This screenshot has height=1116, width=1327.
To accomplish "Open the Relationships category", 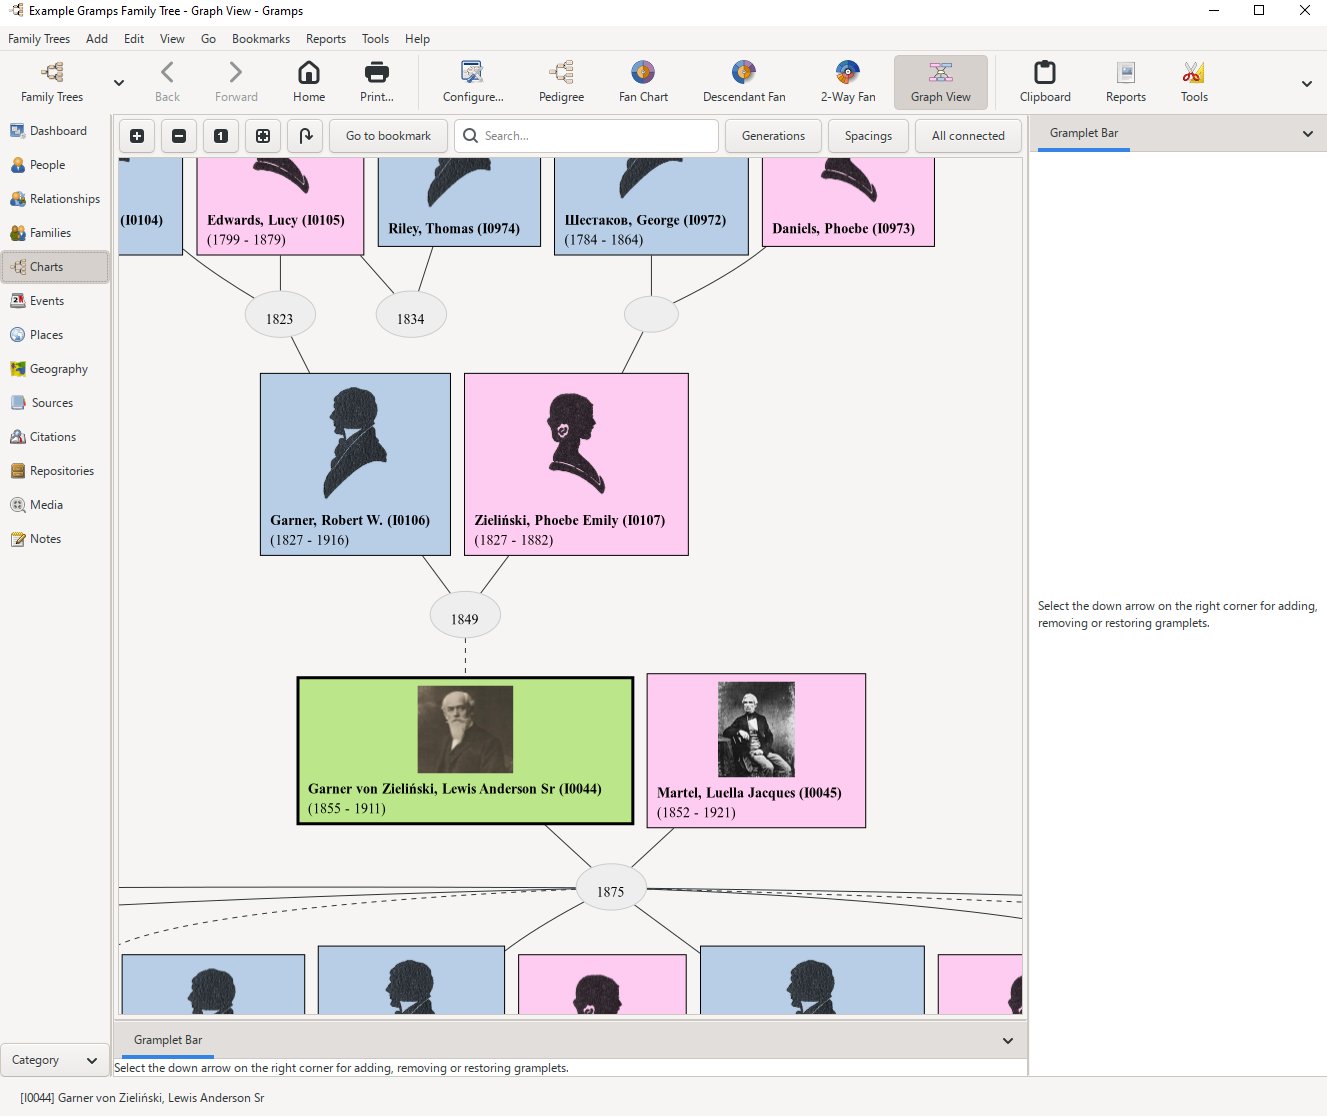I will tap(55, 199).
